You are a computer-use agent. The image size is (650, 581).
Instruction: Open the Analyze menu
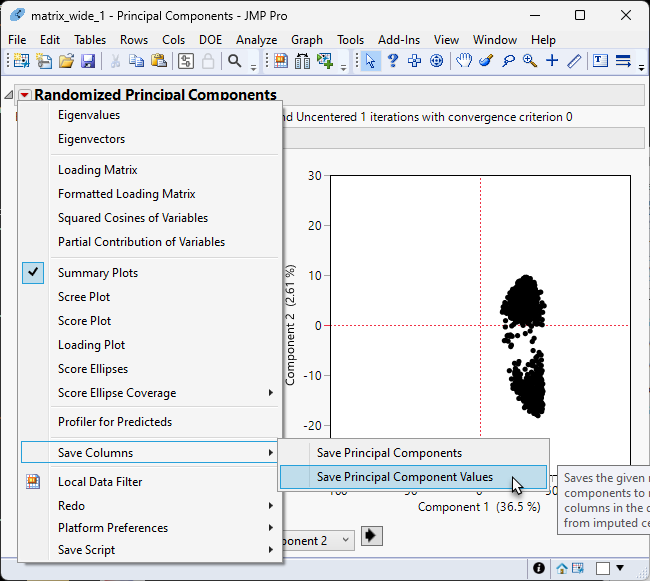point(257,39)
